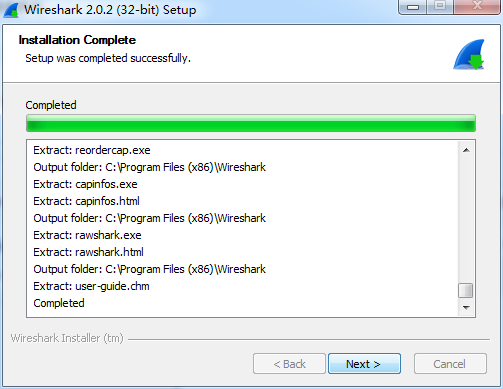Click the log scrollbar down arrow
Viewport: 503px width, 389px height.
[466, 307]
